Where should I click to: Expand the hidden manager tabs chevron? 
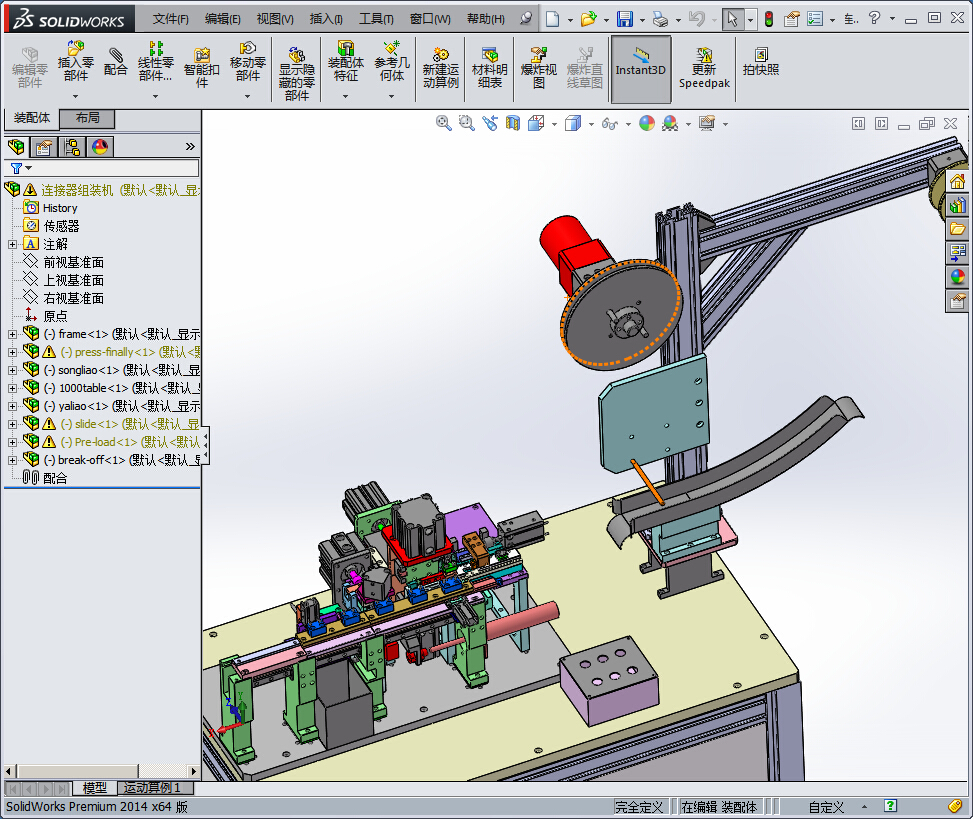click(x=190, y=147)
